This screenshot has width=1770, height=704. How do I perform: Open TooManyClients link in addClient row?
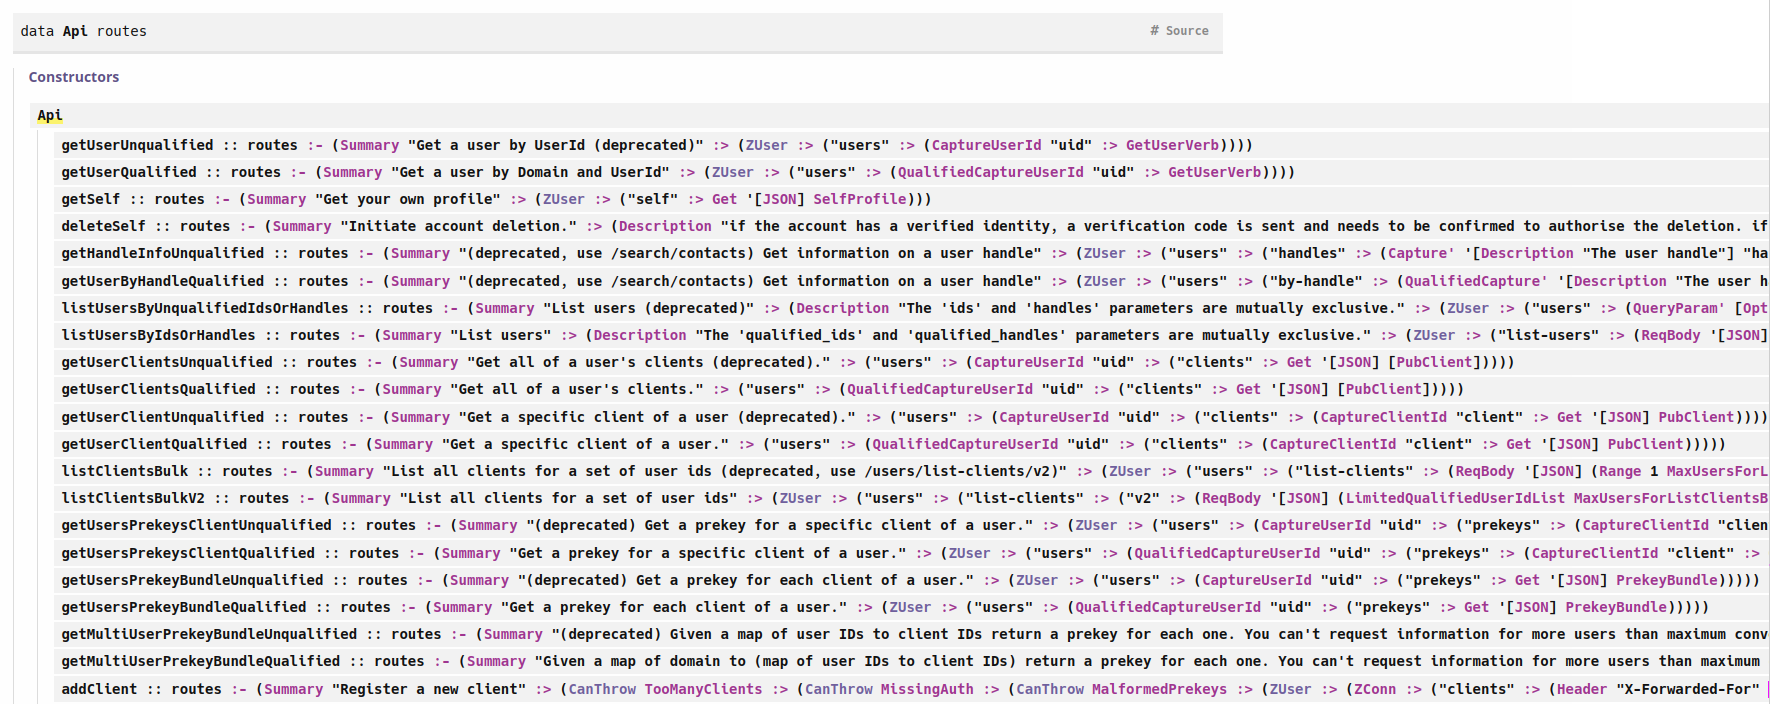(703, 689)
